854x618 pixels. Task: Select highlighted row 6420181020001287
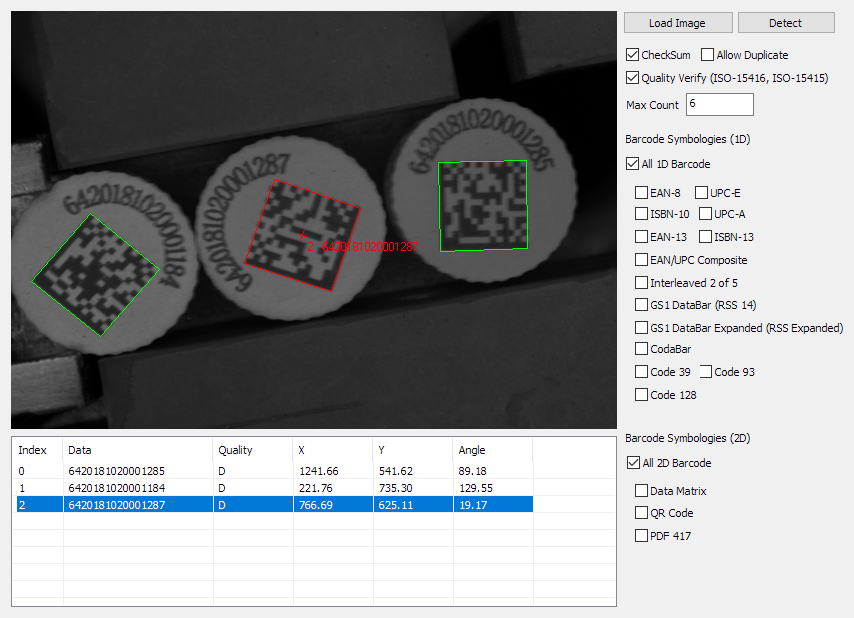point(274,505)
